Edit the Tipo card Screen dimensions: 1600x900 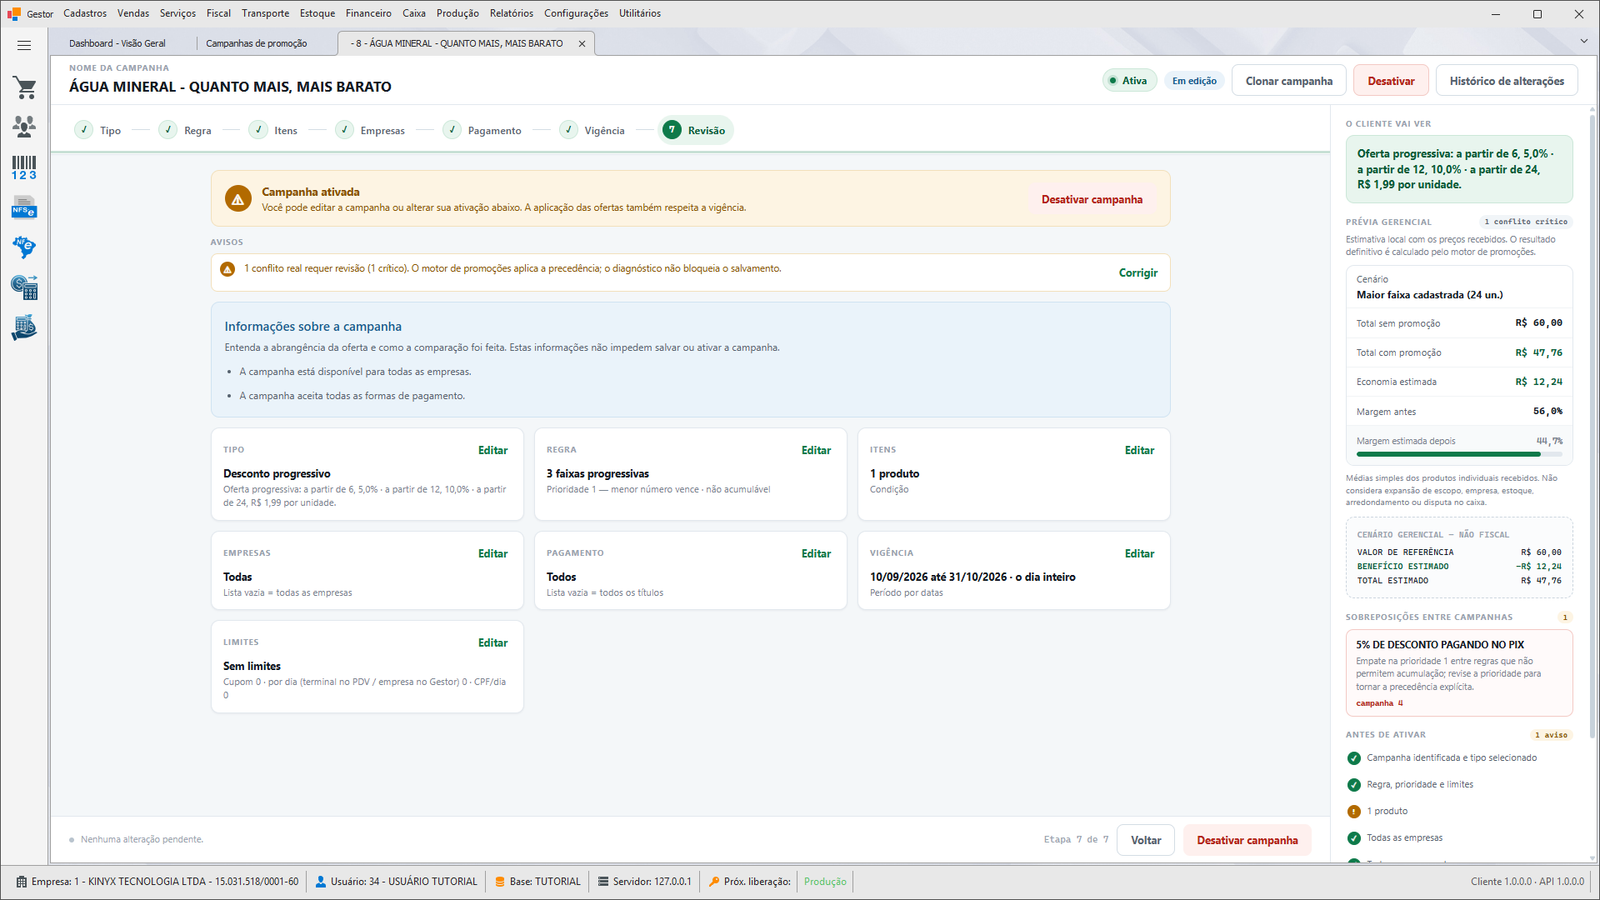(x=493, y=451)
